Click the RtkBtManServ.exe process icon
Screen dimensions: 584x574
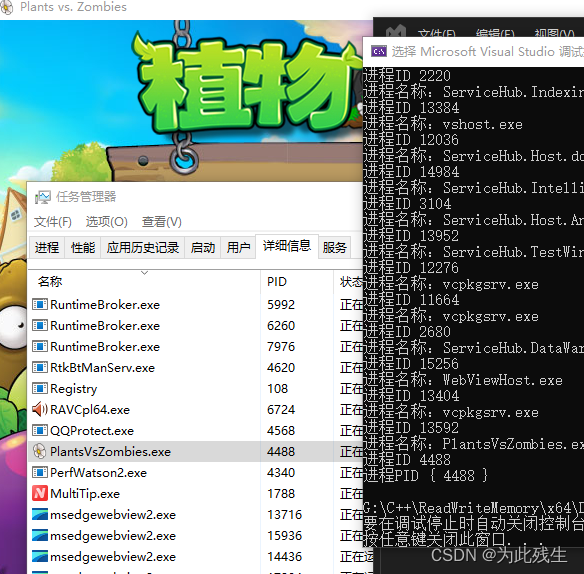[39, 367]
